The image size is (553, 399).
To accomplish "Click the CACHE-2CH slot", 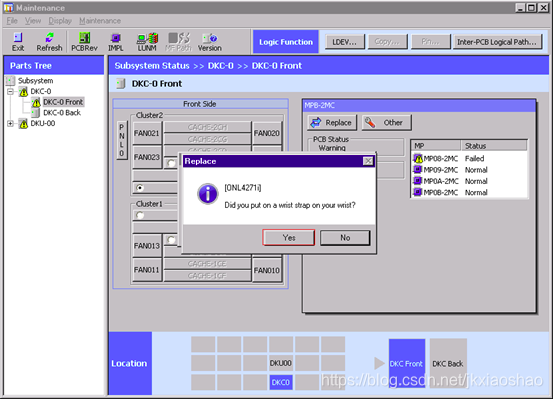I will click(x=207, y=127).
